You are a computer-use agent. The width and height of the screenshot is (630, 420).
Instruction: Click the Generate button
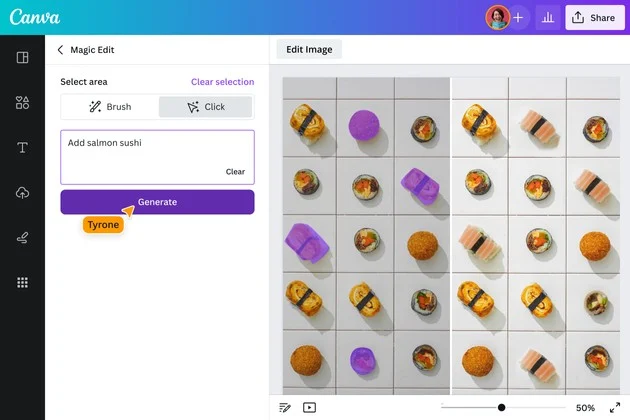[157, 202]
